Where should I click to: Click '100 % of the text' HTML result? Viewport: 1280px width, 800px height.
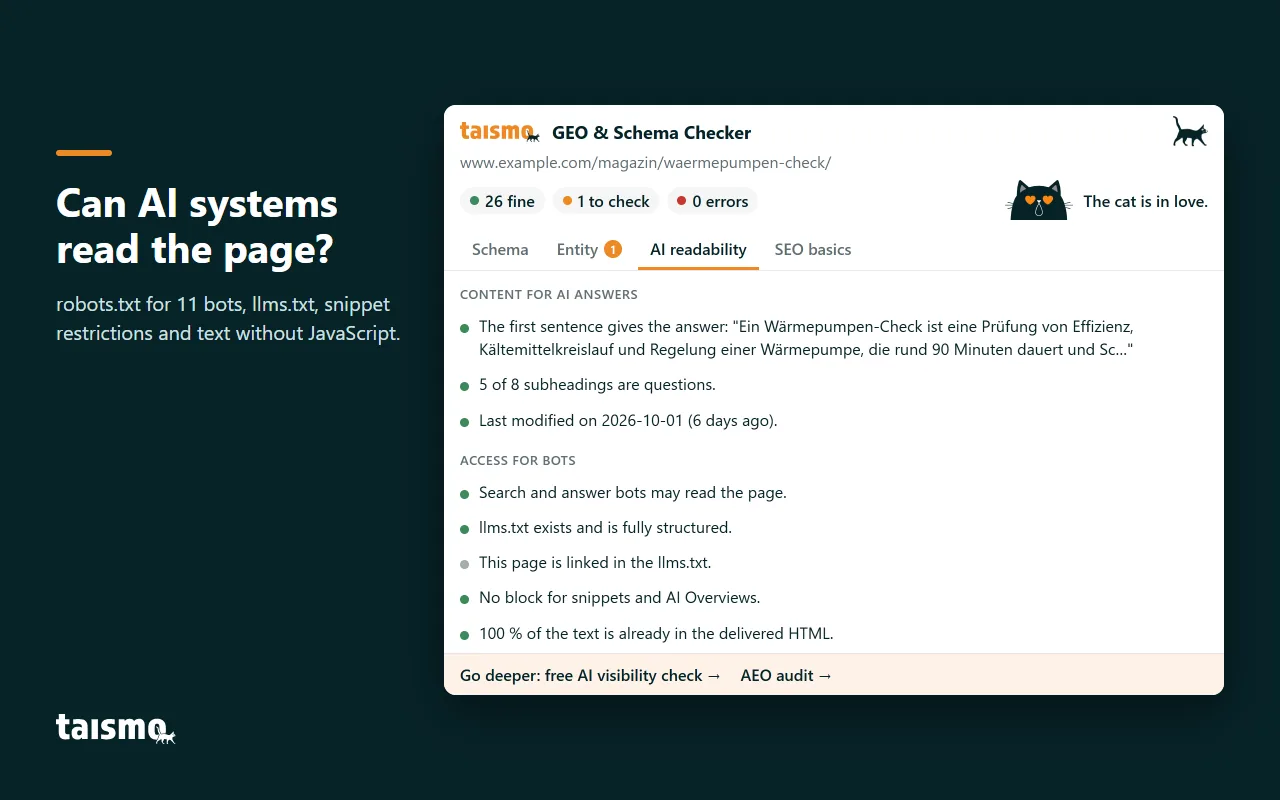656,633
